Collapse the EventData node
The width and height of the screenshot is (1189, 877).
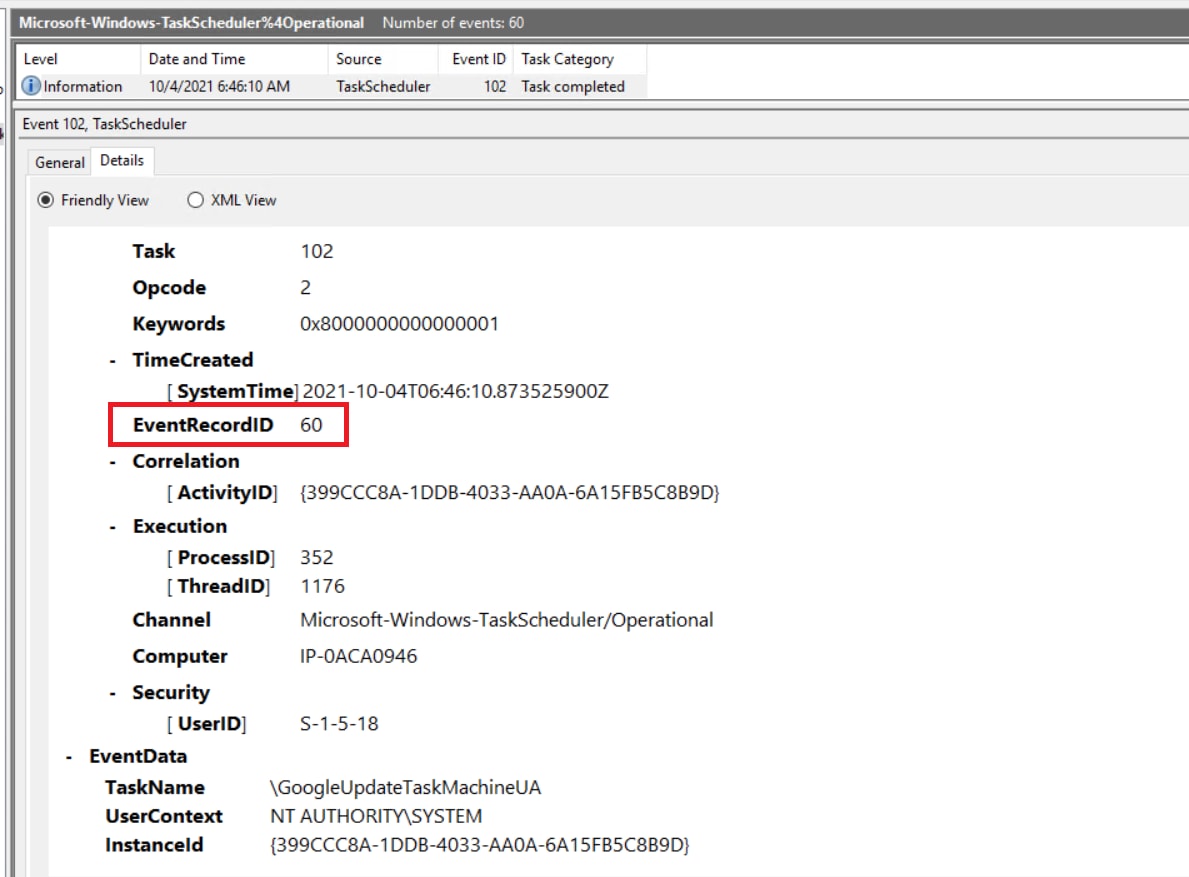pyautogui.click(x=69, y=757)
